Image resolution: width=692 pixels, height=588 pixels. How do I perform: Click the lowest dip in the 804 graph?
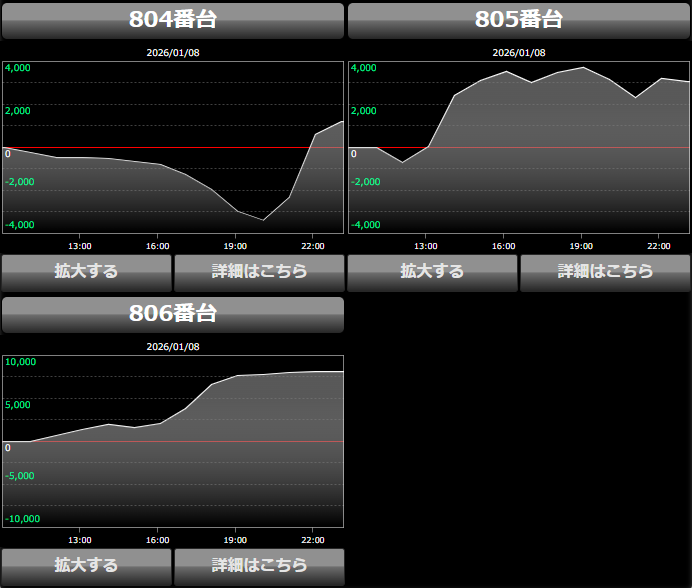tap(264, 219)
